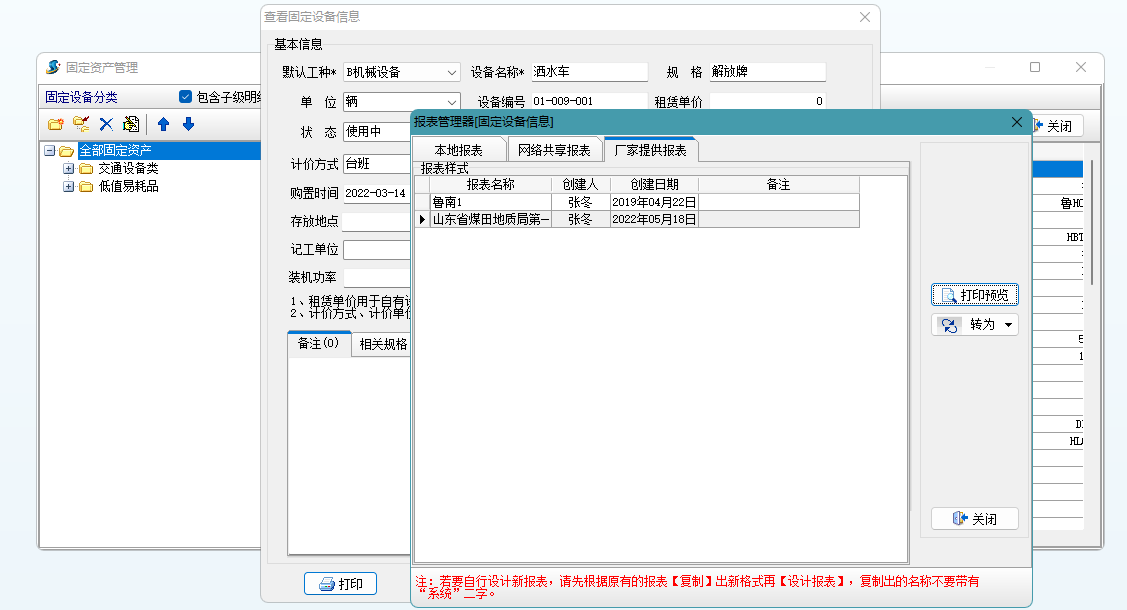Open the 默认工种 dropdown

(x=452, y=73)
